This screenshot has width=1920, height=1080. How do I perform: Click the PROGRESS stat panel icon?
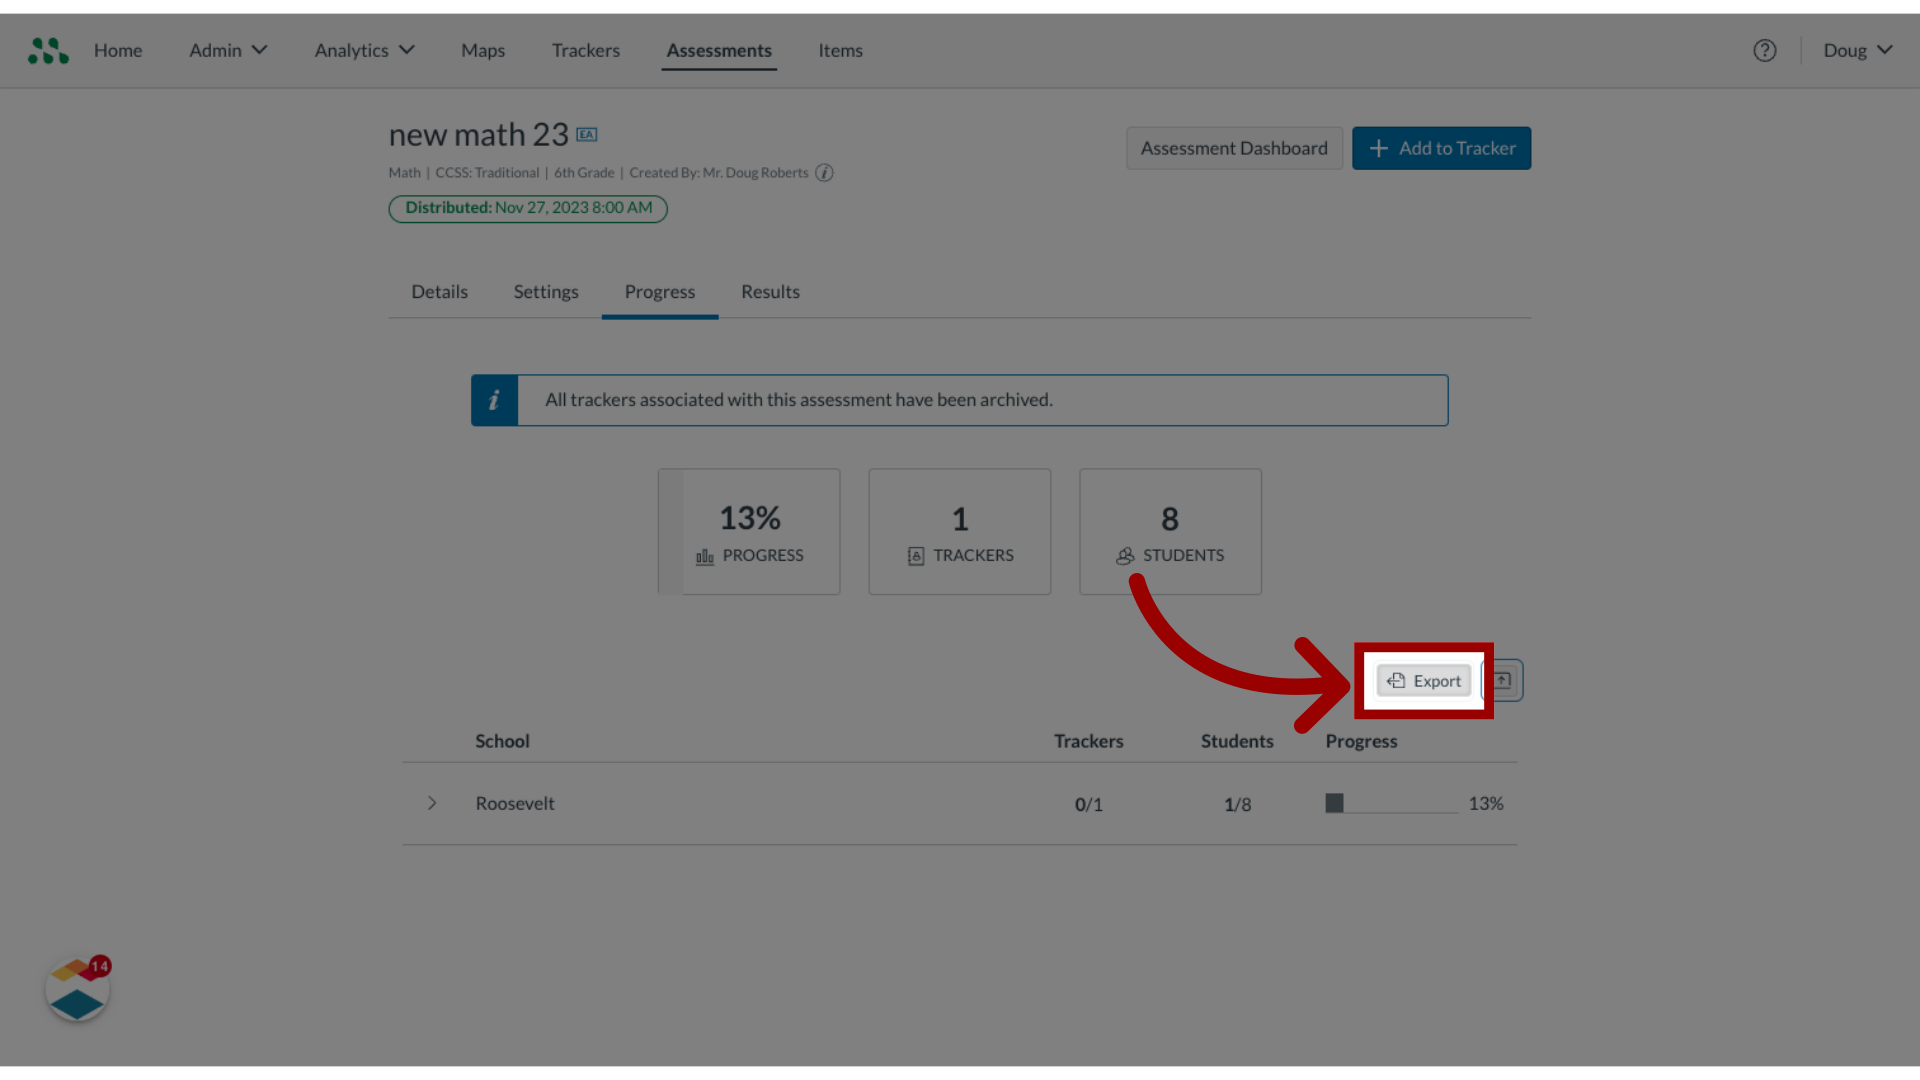point(704,556)
